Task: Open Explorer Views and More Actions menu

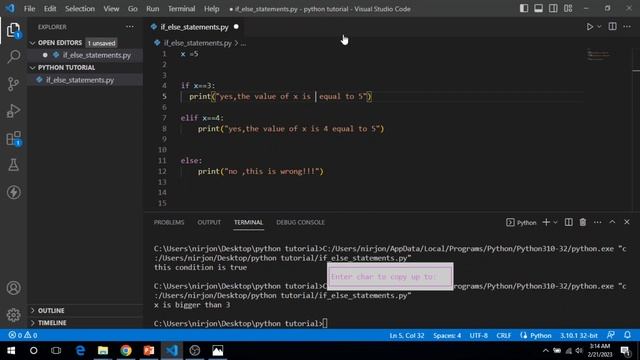Action: (130, 27)
